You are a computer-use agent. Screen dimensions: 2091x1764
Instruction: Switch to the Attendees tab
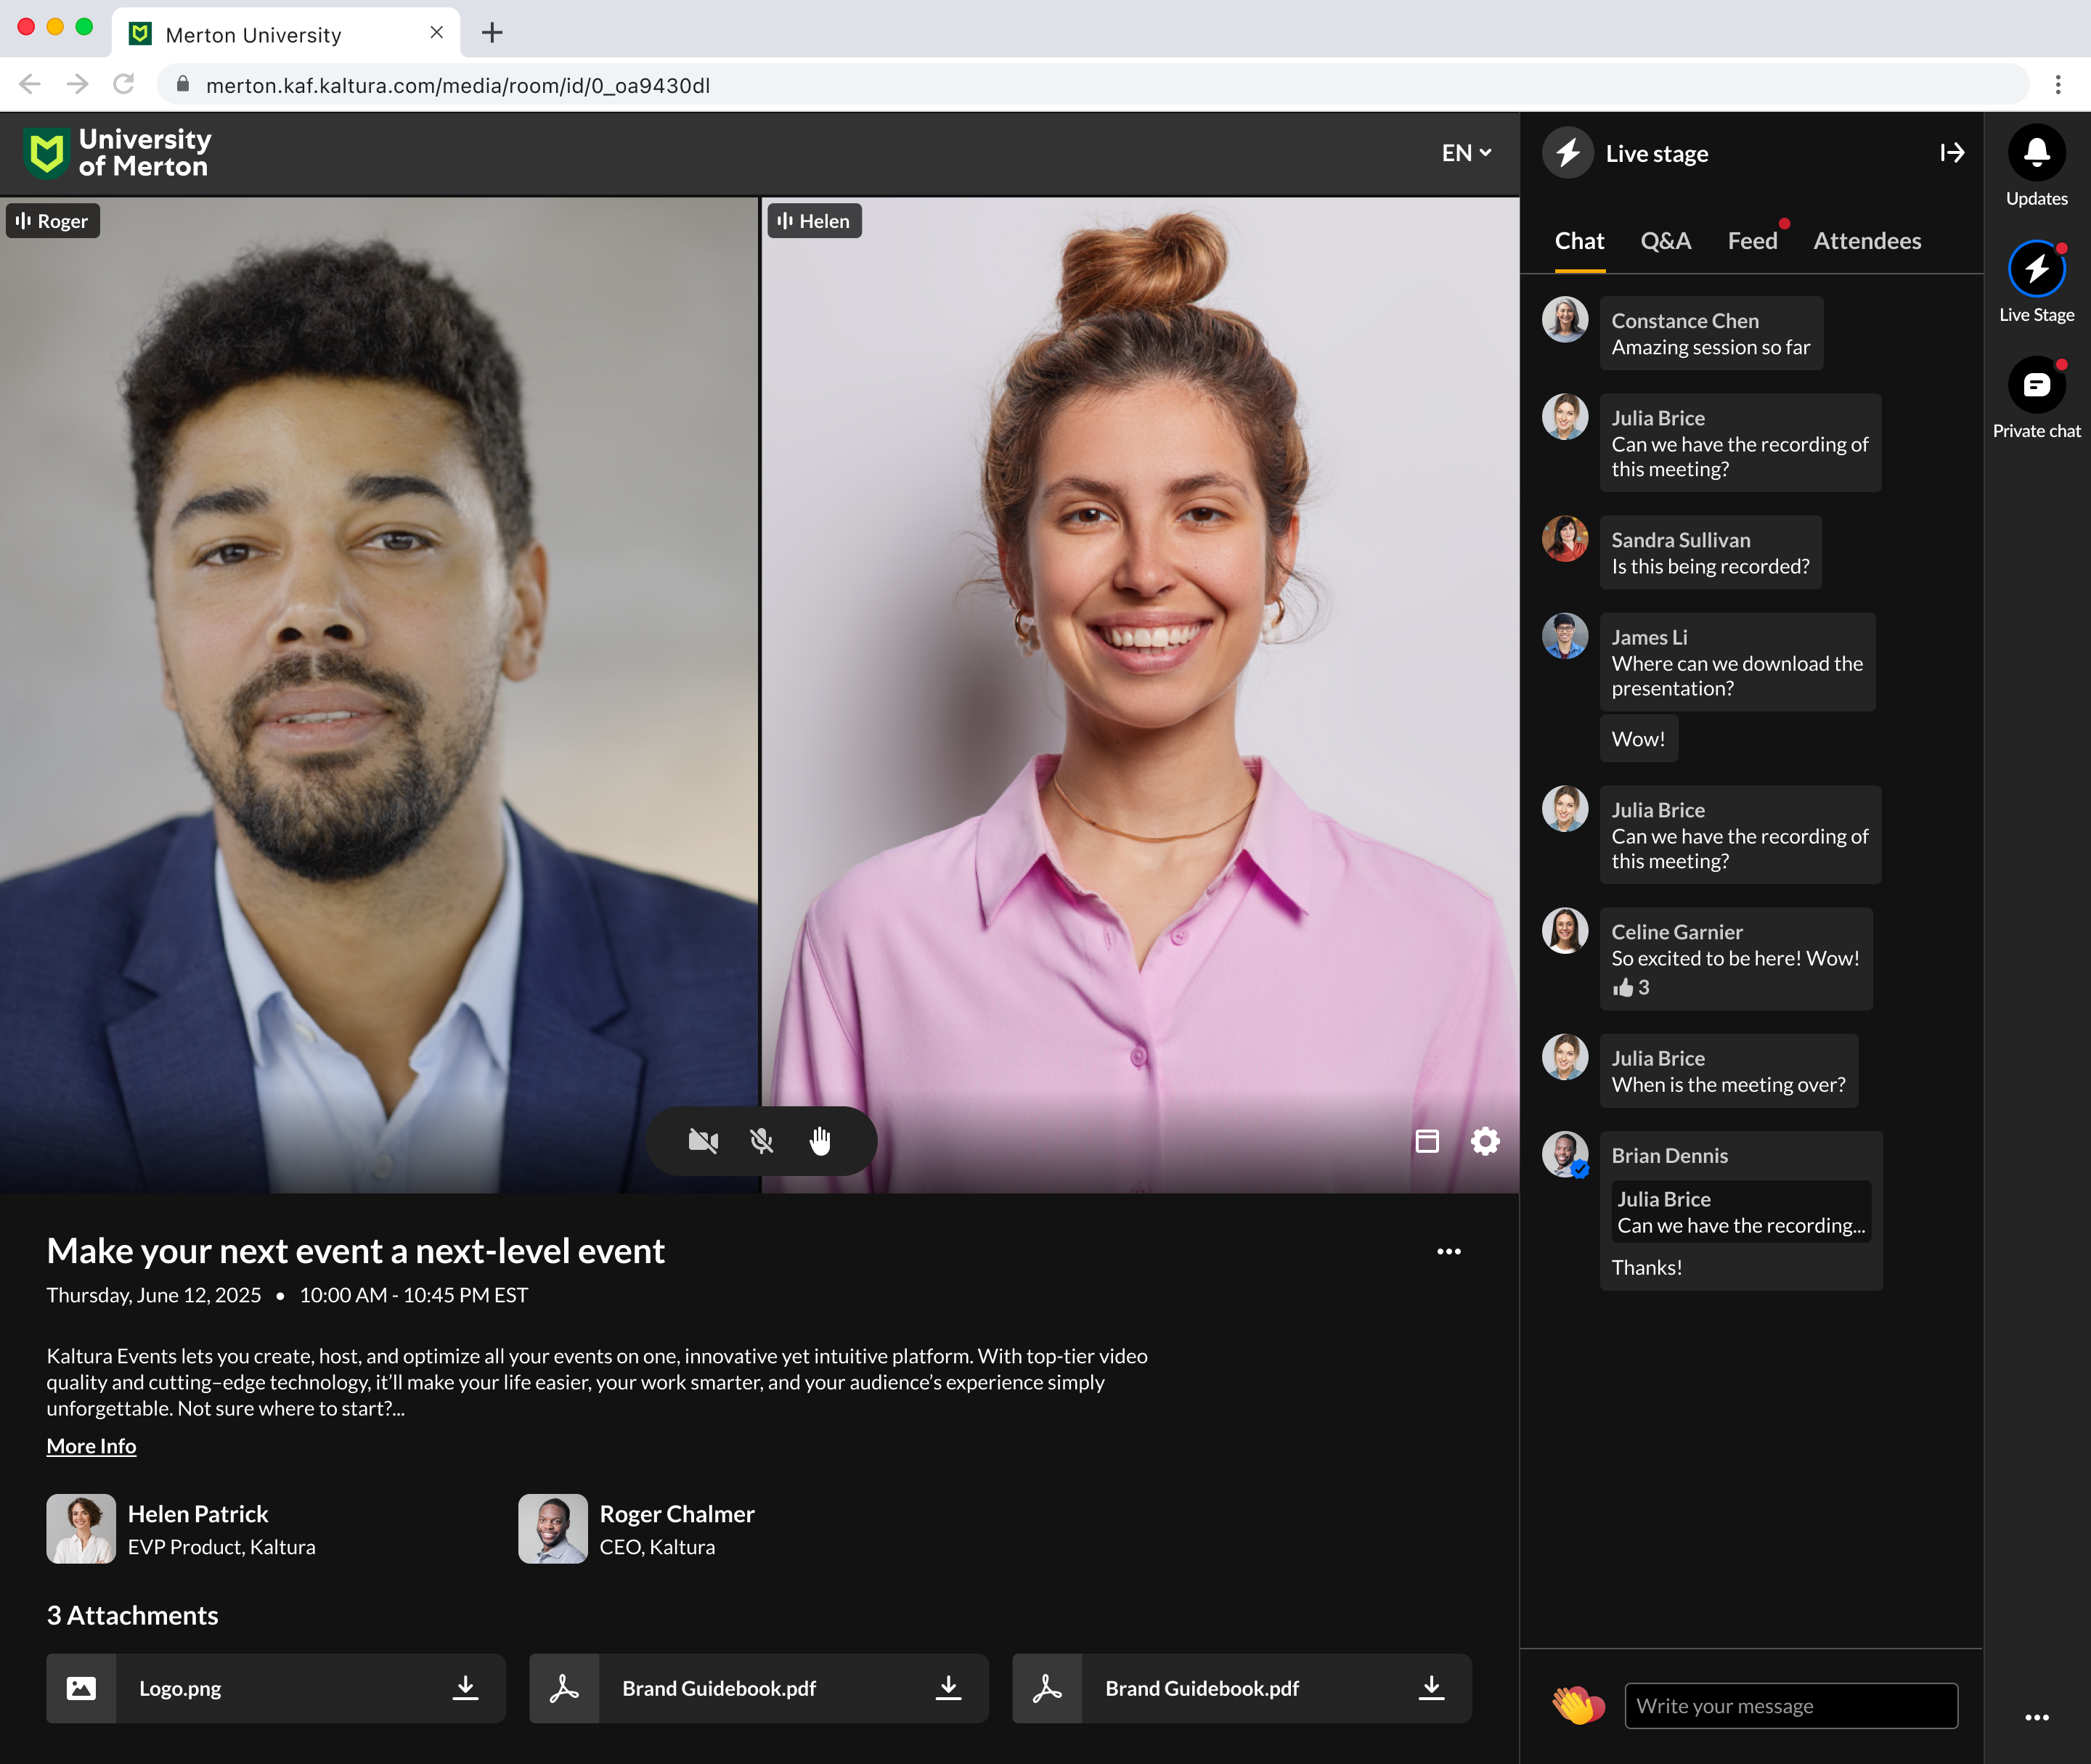1866,241
